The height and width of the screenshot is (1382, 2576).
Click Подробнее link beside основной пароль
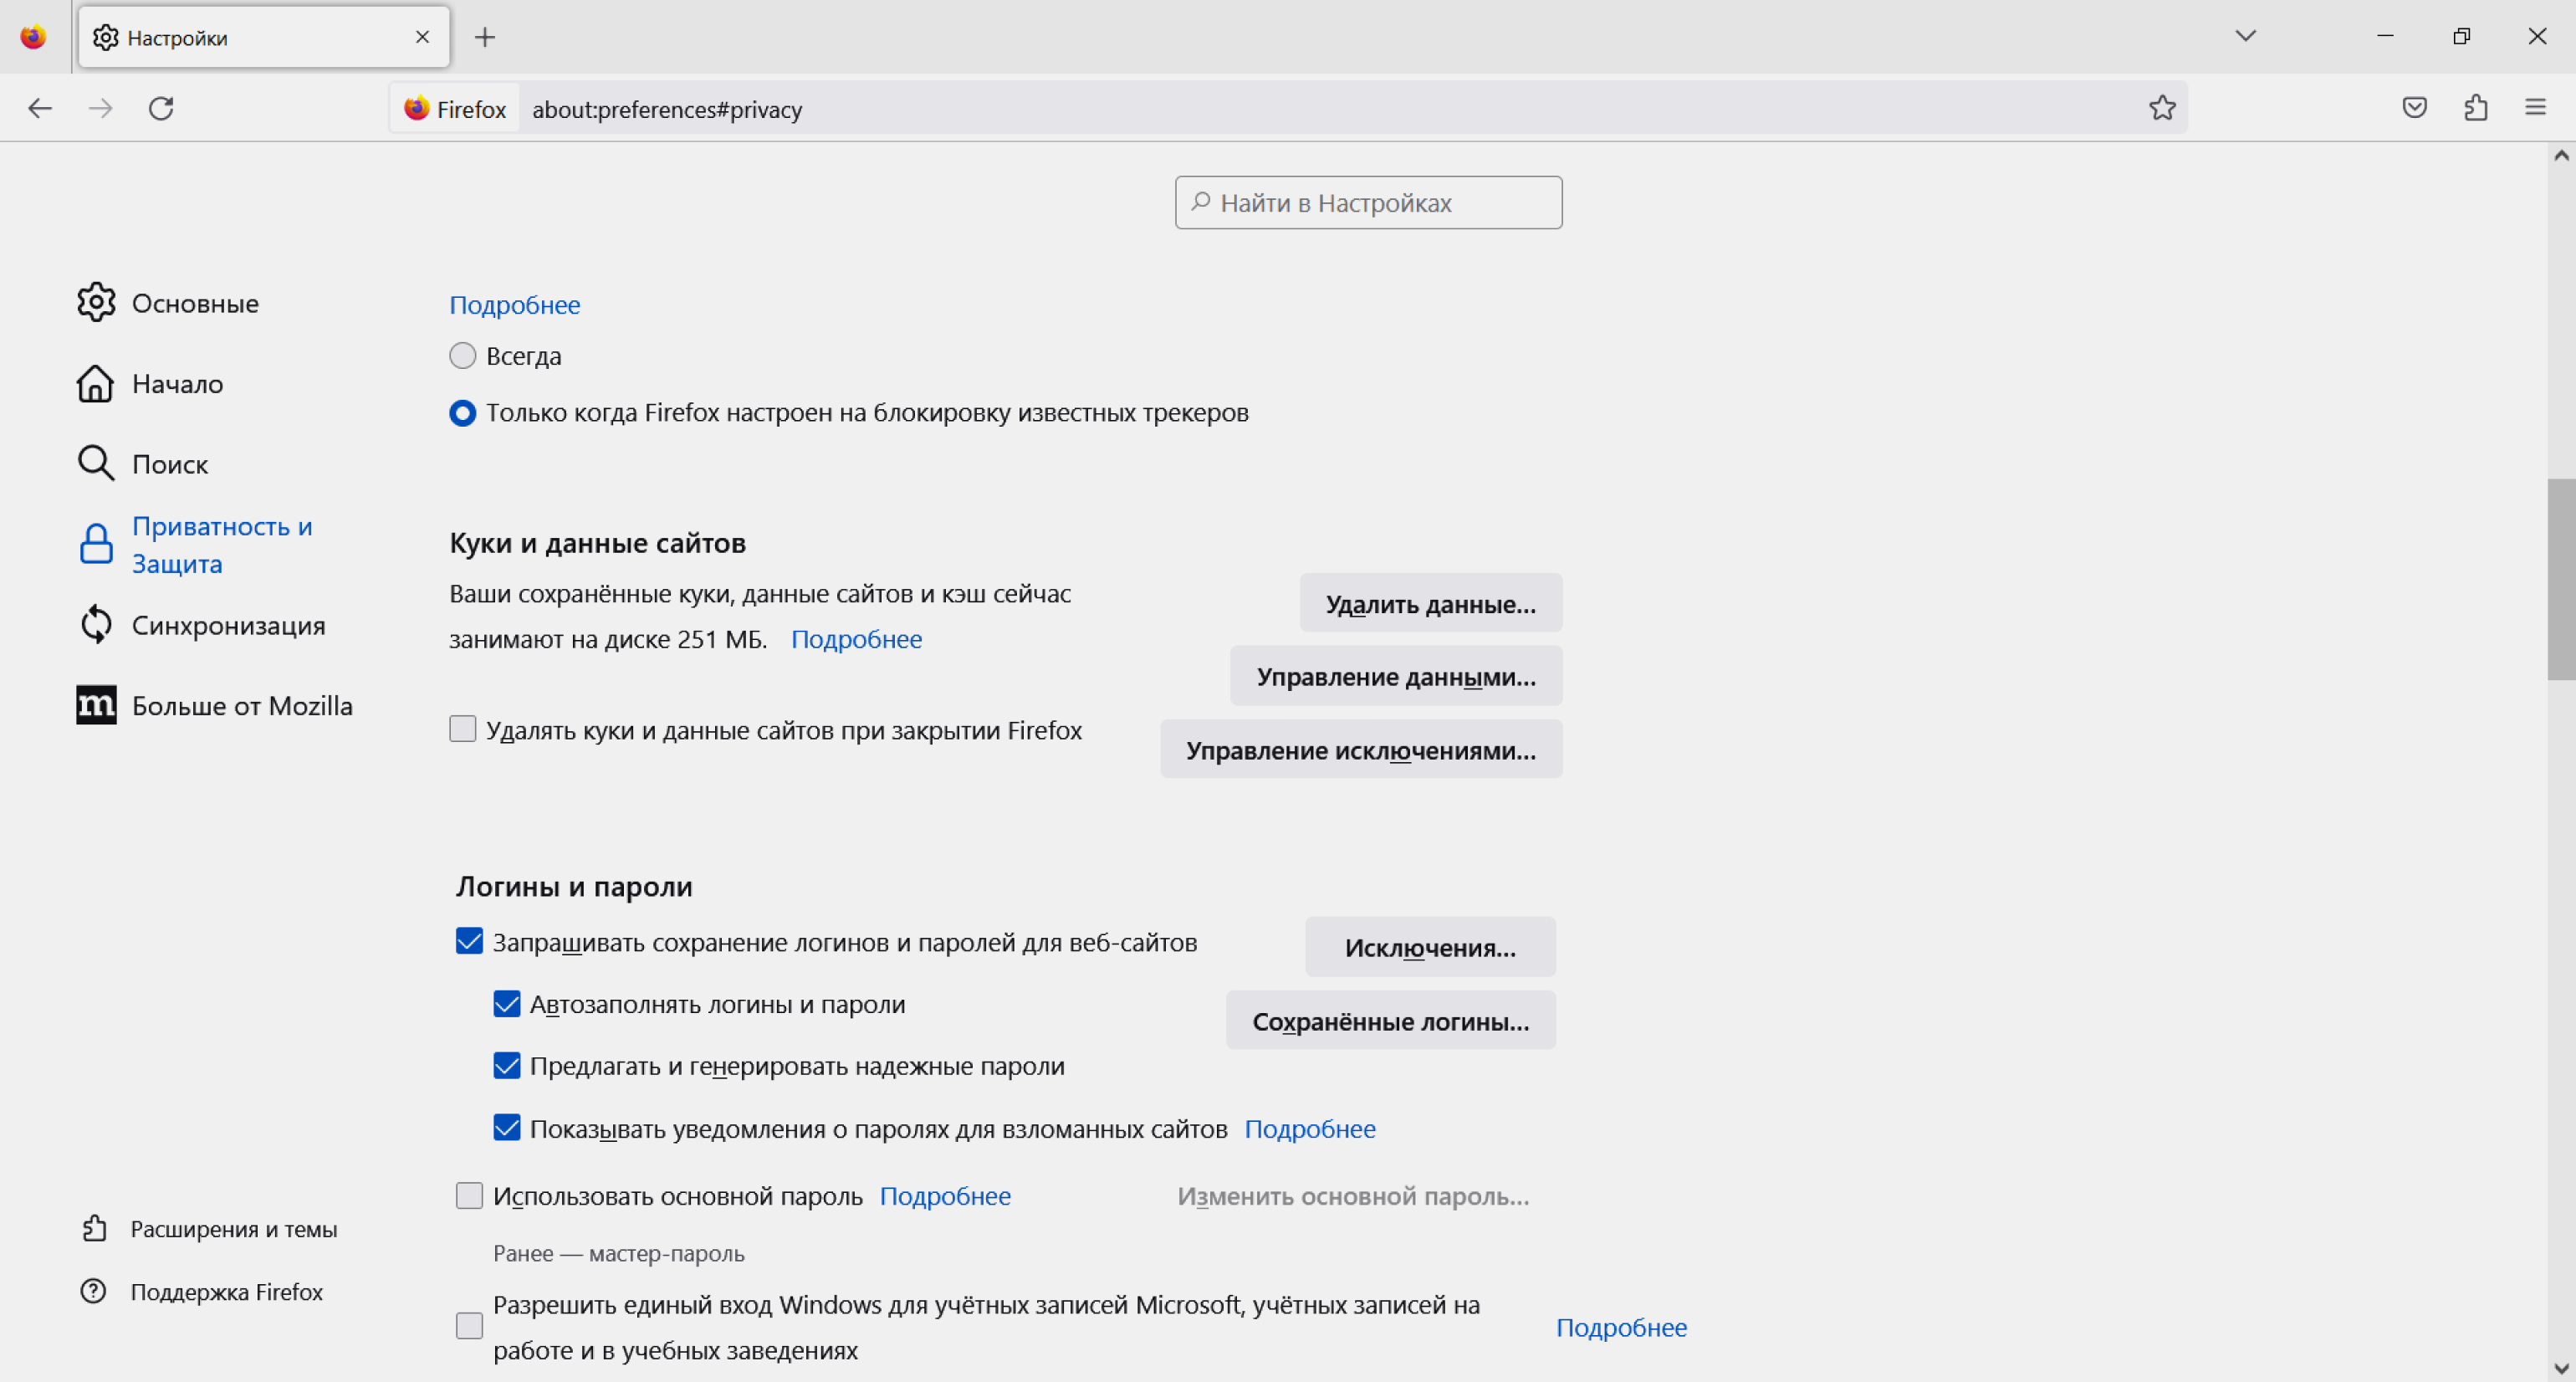click(945, 1196)
